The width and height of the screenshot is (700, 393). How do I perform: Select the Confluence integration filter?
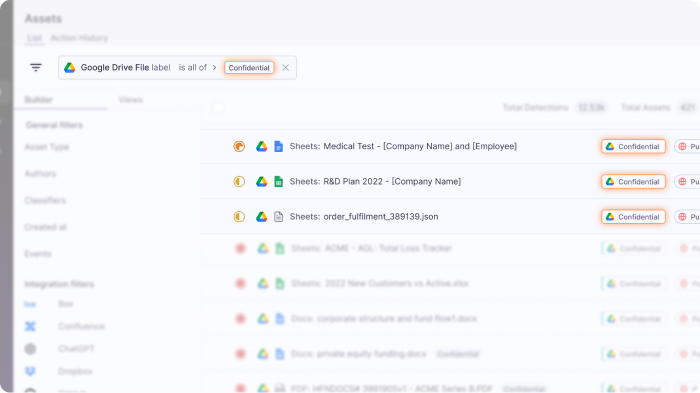pos(81,326)
